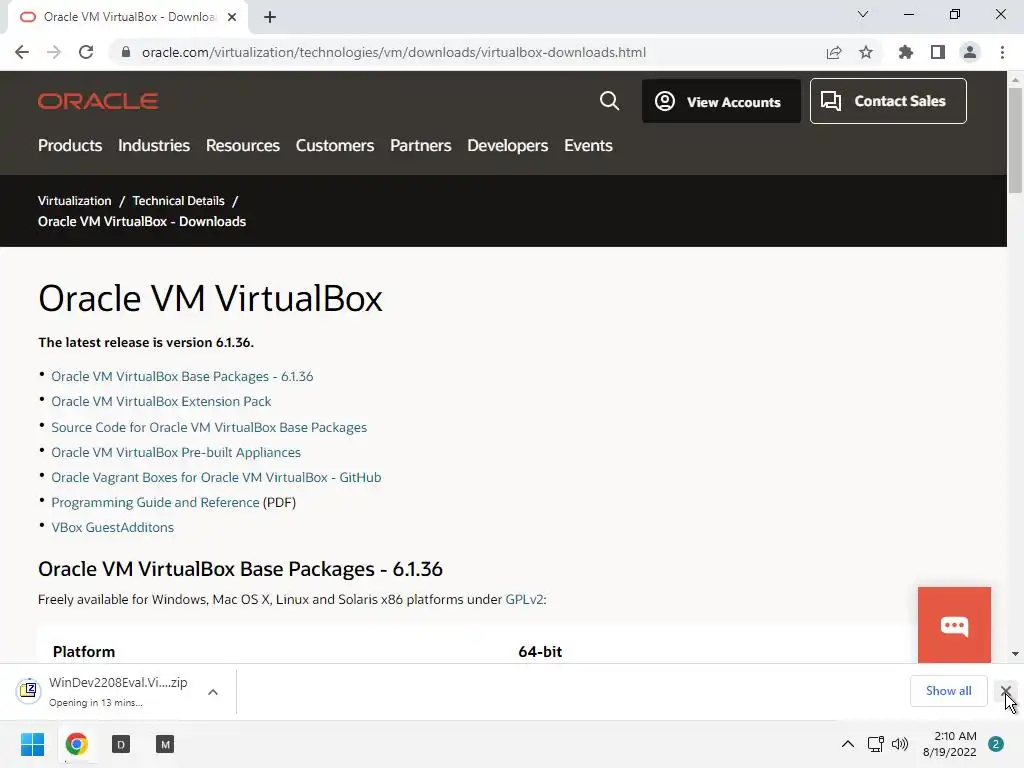Open the Chrome profile avatar
Viewport: 1024px width, 768px height.
(x=970, y=52)
